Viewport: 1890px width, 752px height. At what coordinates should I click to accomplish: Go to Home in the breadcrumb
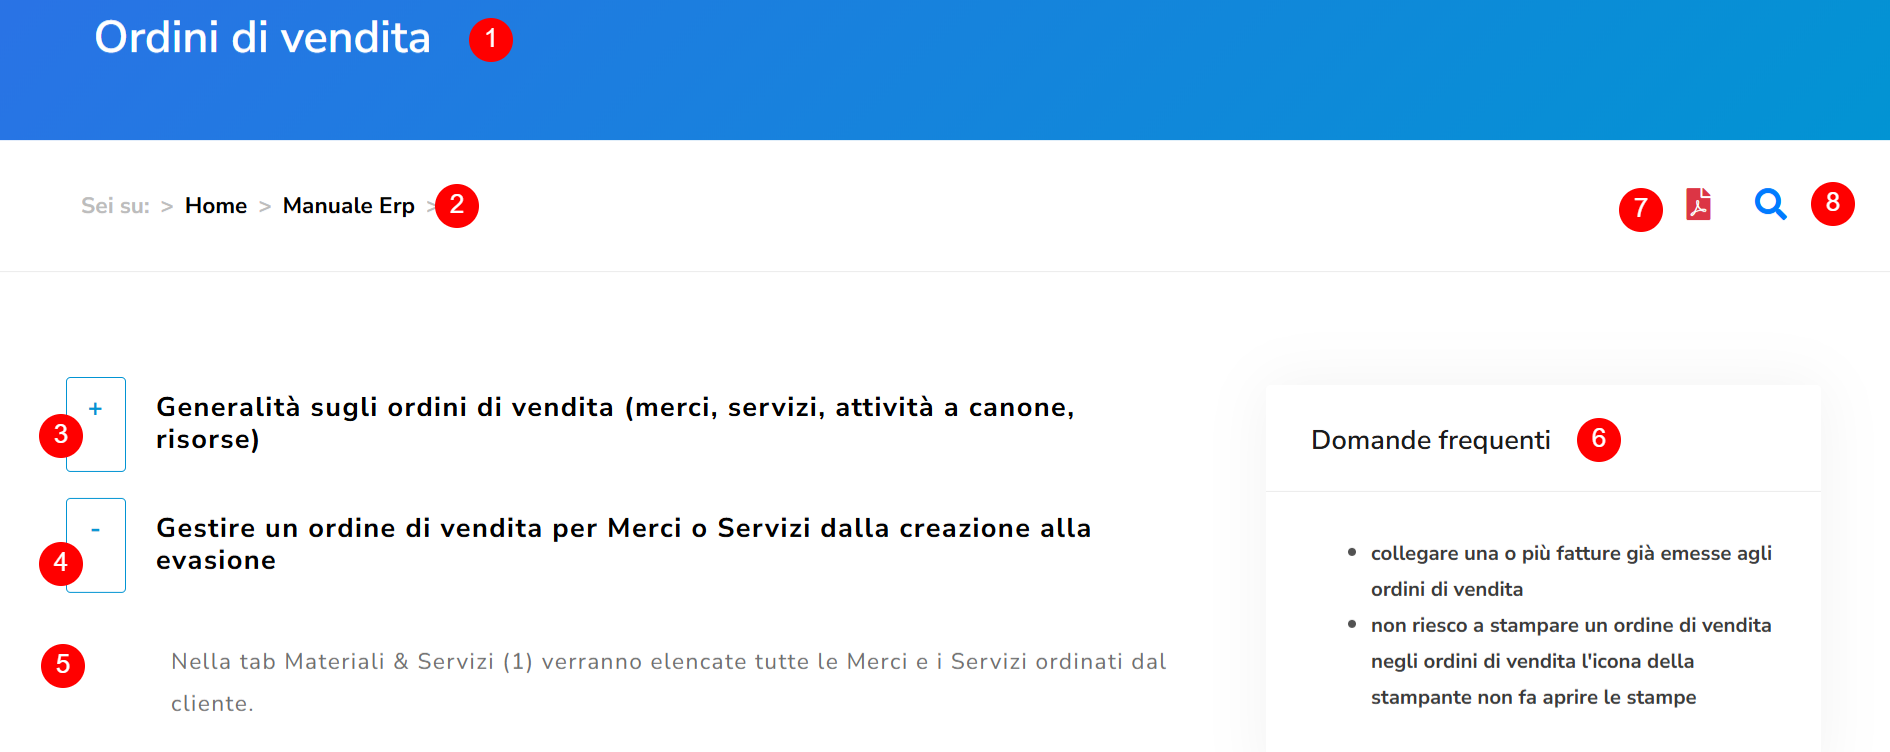(216, 205)
